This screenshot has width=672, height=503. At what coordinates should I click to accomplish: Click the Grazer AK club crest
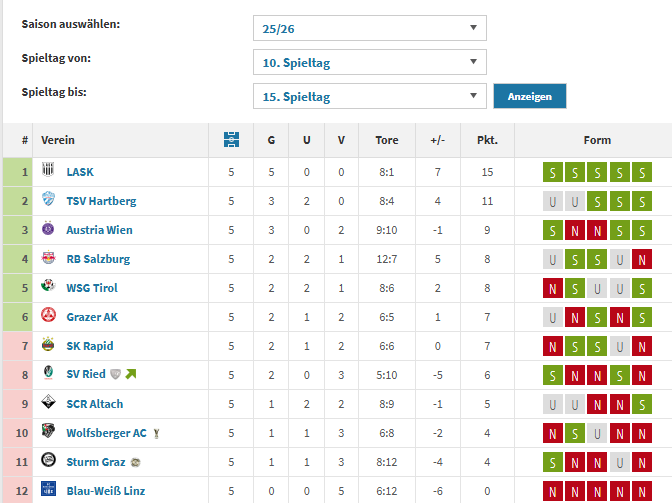48,317
